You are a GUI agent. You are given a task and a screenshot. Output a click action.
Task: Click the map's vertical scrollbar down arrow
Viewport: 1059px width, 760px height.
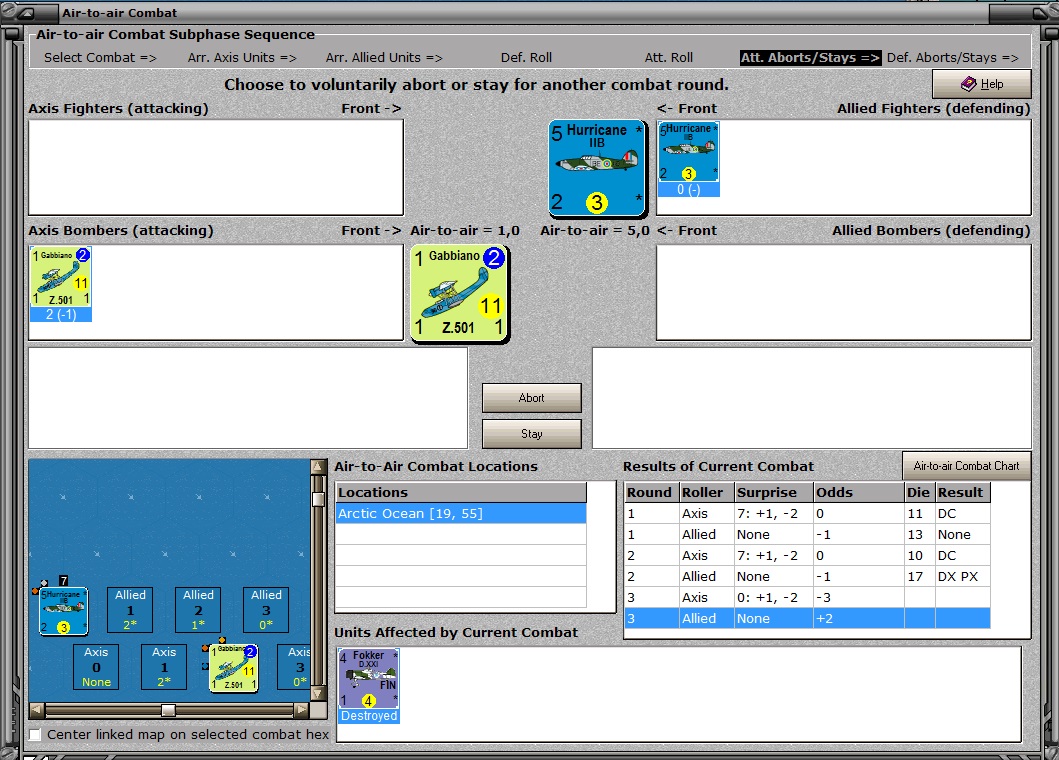point(318,694)
